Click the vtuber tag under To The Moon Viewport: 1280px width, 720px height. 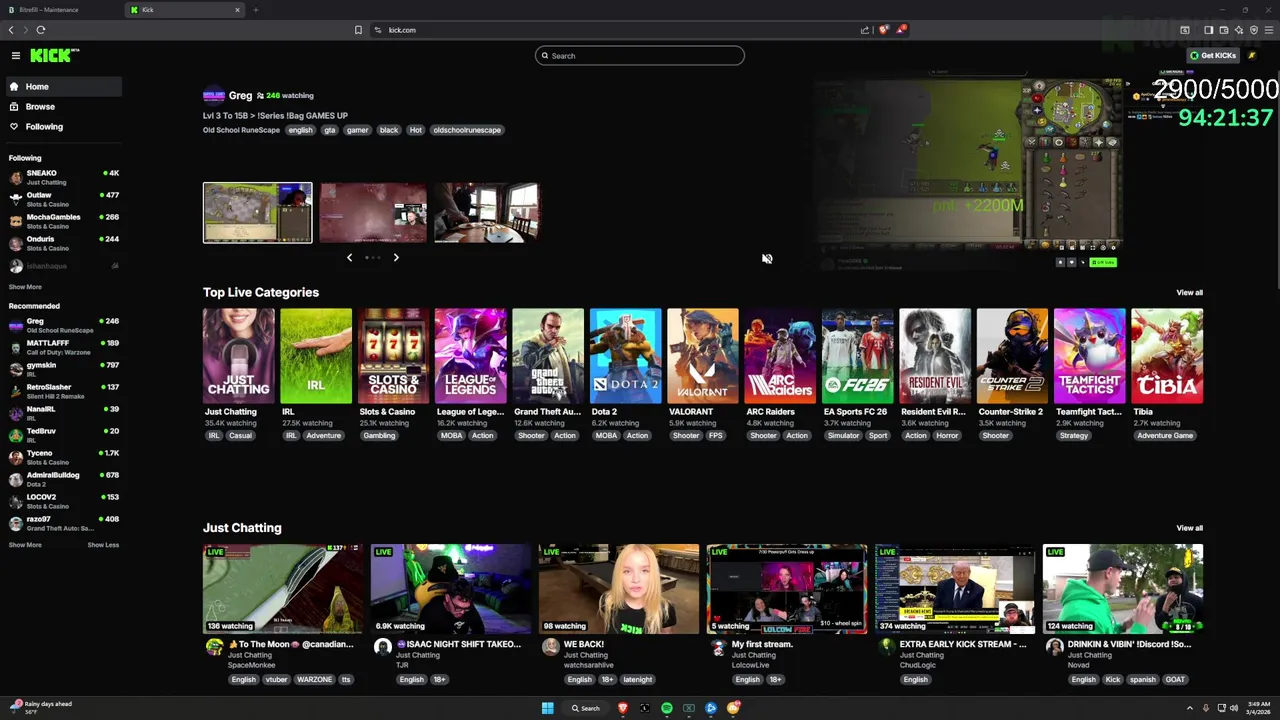[x=276, y=680]
